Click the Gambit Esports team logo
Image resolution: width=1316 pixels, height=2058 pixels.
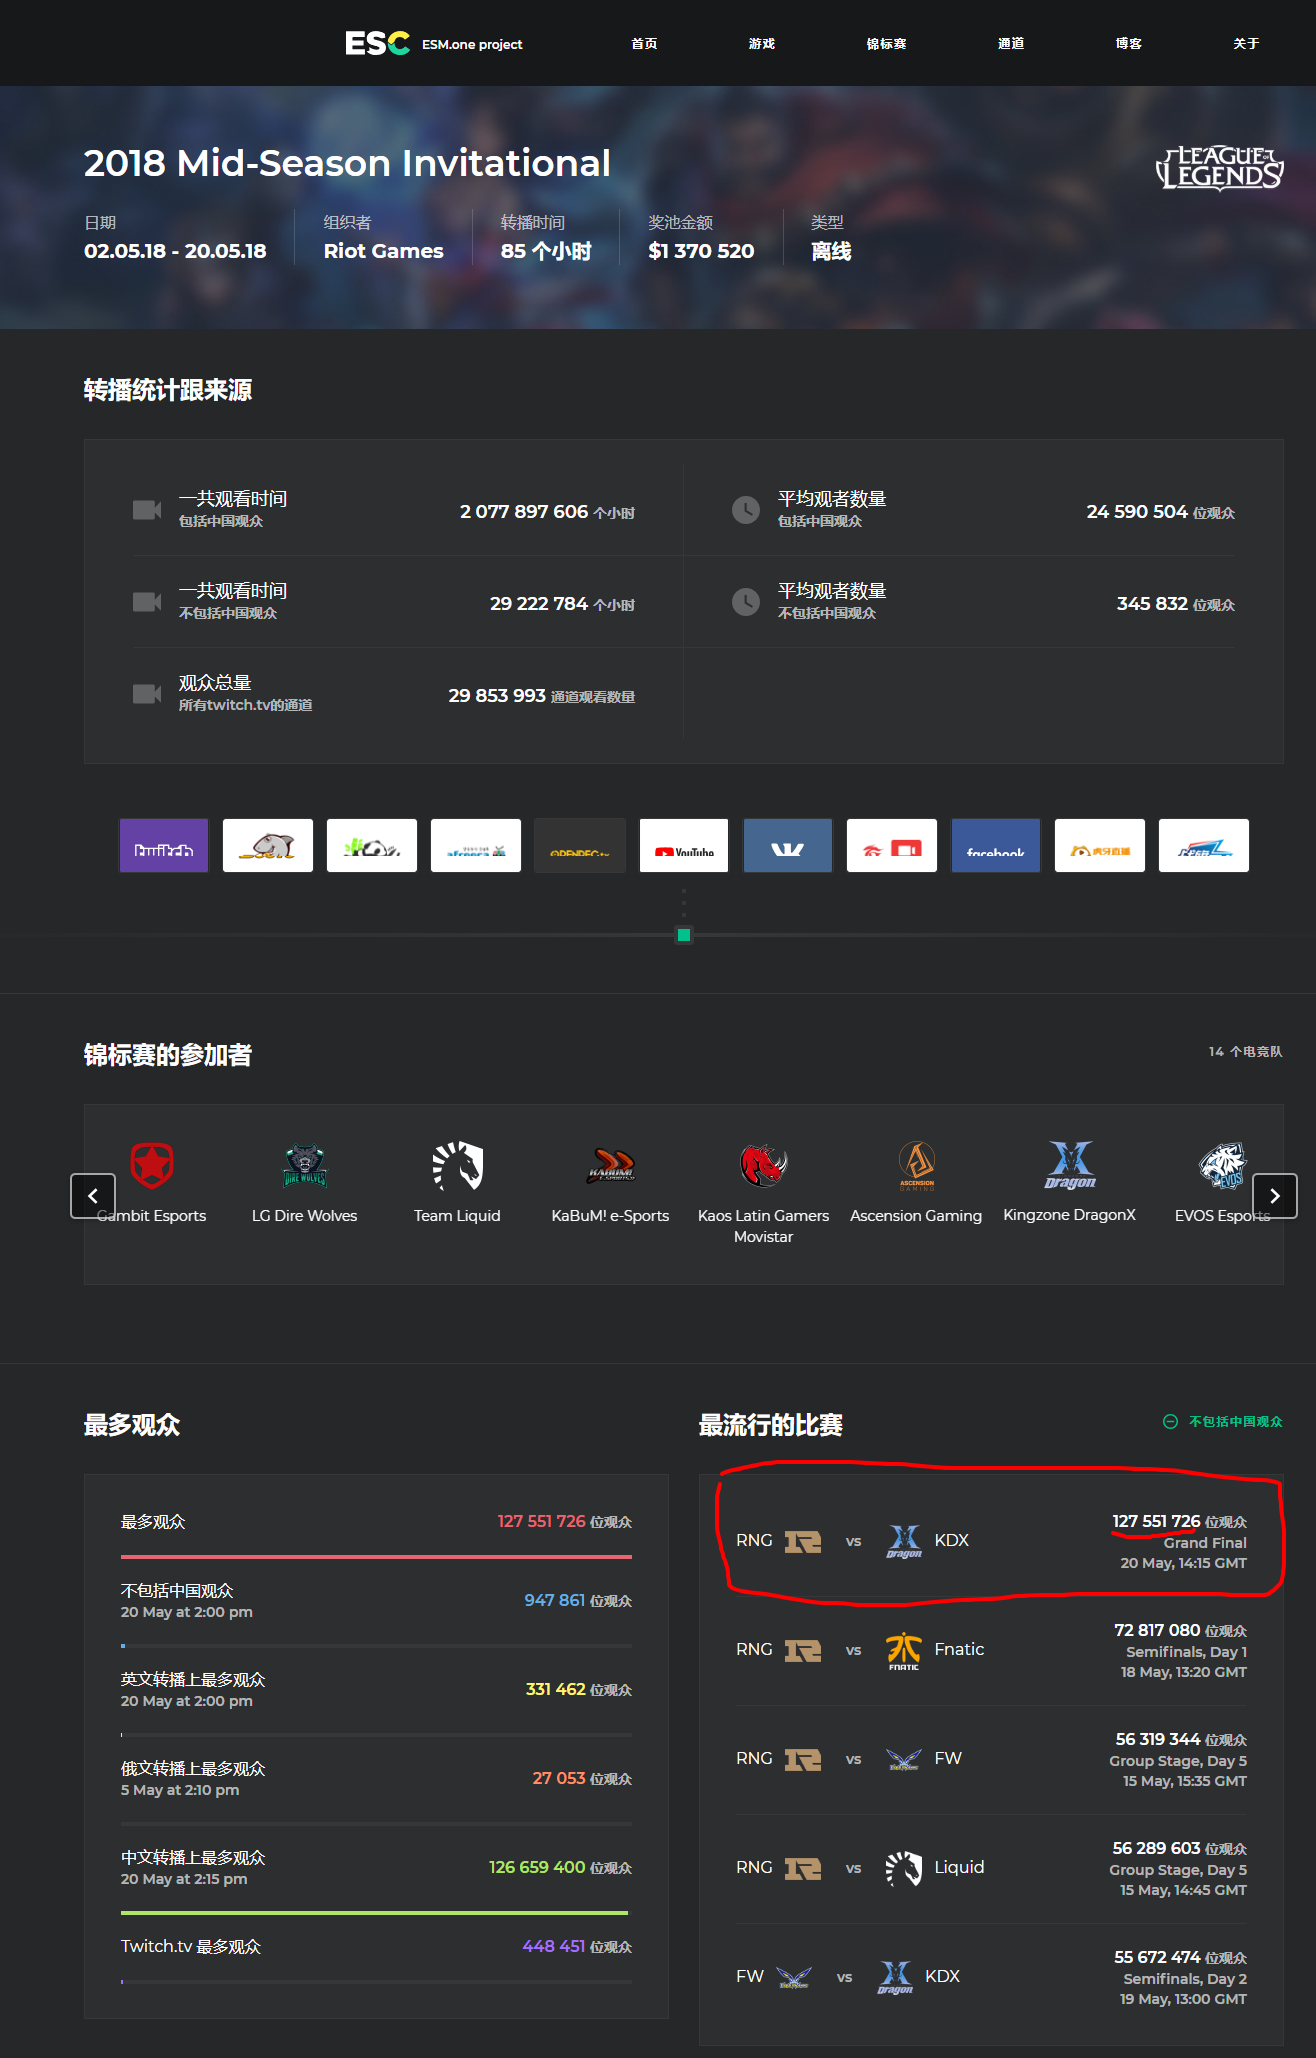152,1165
